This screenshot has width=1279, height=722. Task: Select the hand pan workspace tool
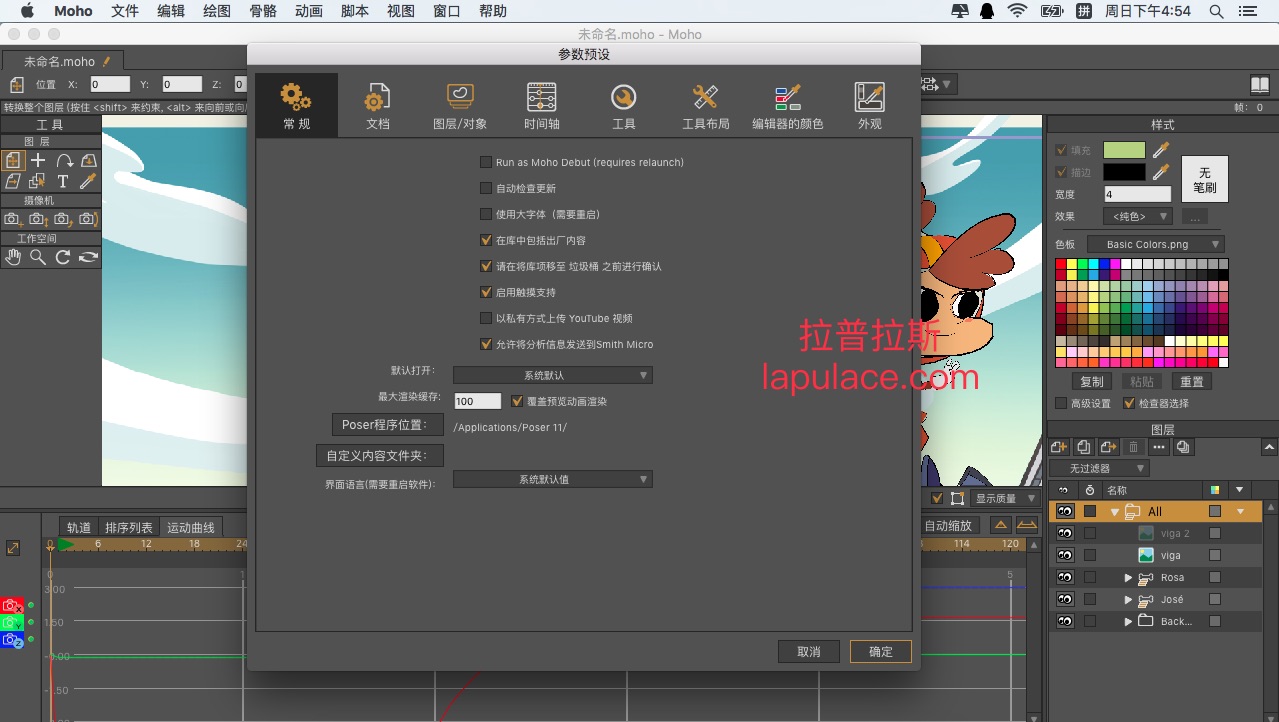tap(13, 257)
